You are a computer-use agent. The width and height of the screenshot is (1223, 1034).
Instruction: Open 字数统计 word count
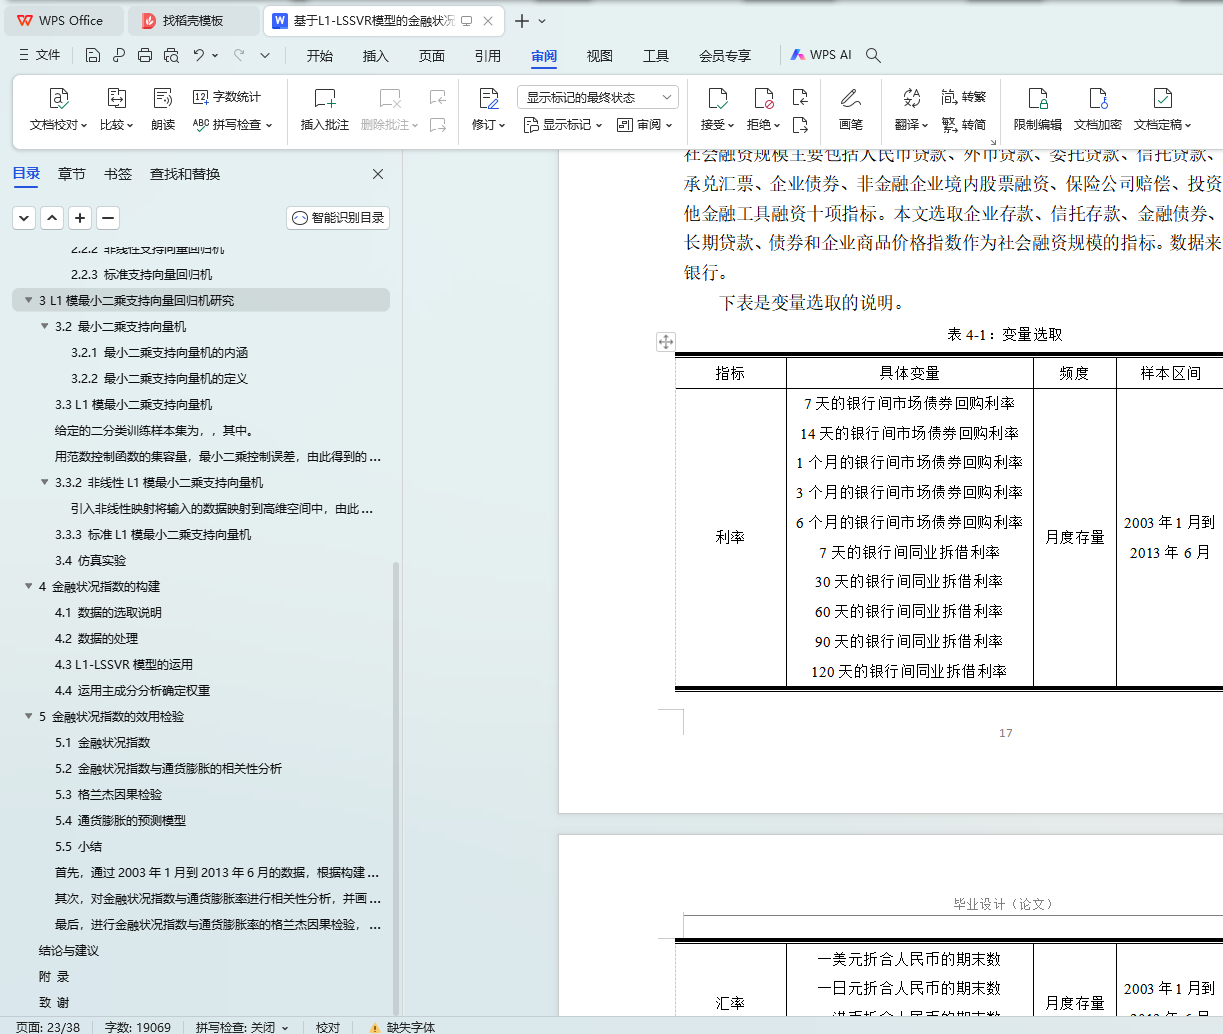pyautogui.click(x=227, y=97)
